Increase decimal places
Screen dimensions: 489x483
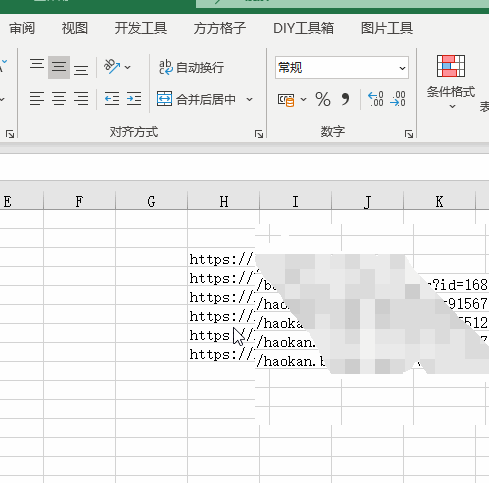coord(376,99)
